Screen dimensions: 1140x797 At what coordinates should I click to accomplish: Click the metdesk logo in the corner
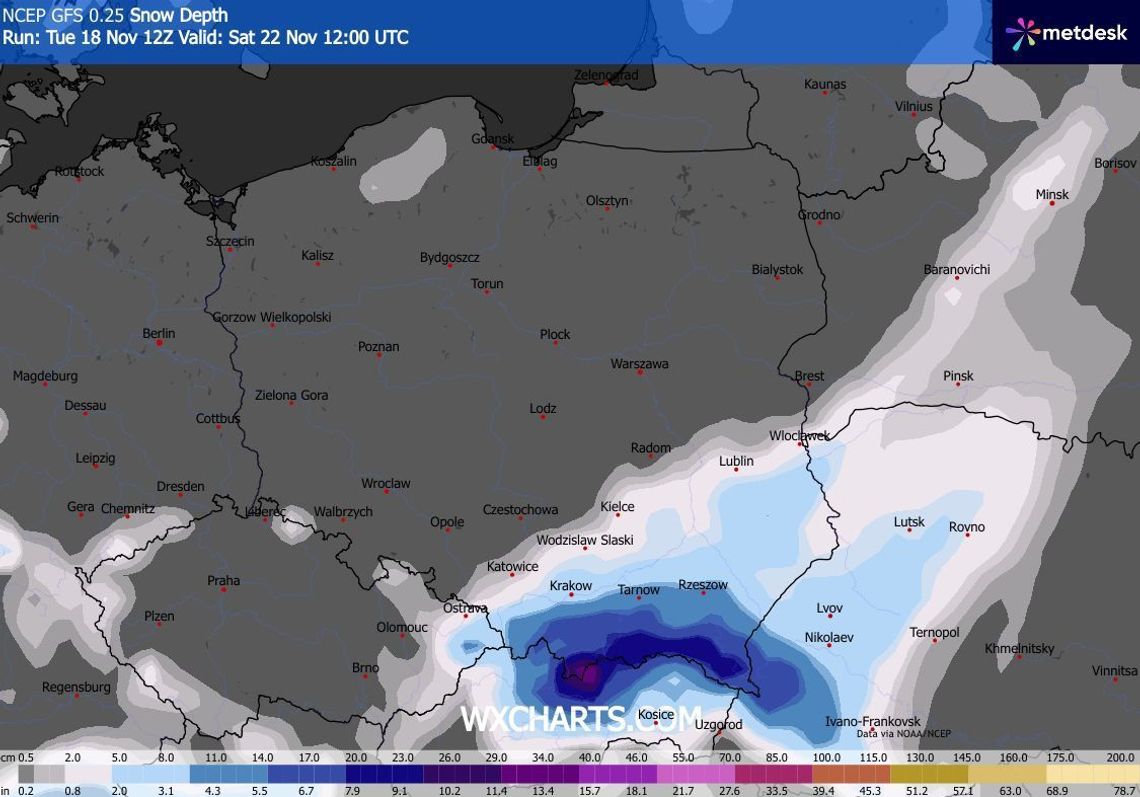point(1066,33)
